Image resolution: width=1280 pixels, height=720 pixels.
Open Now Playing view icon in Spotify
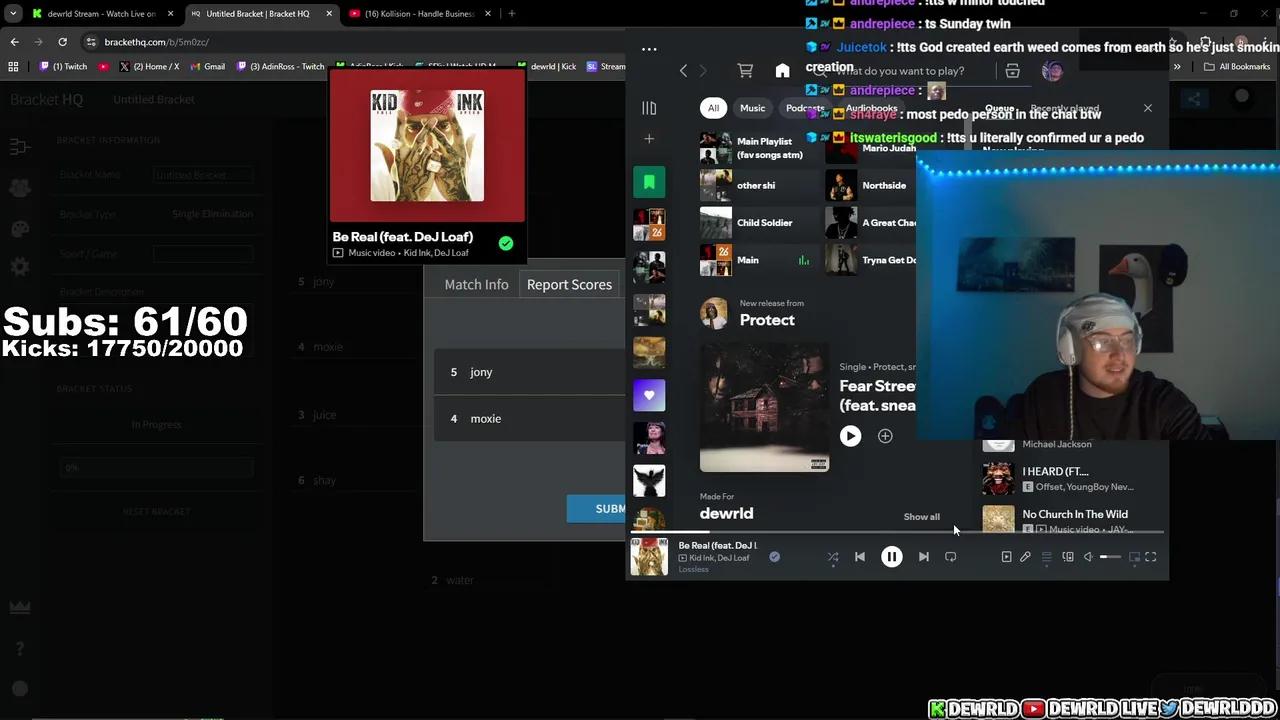coord(1006,557)
